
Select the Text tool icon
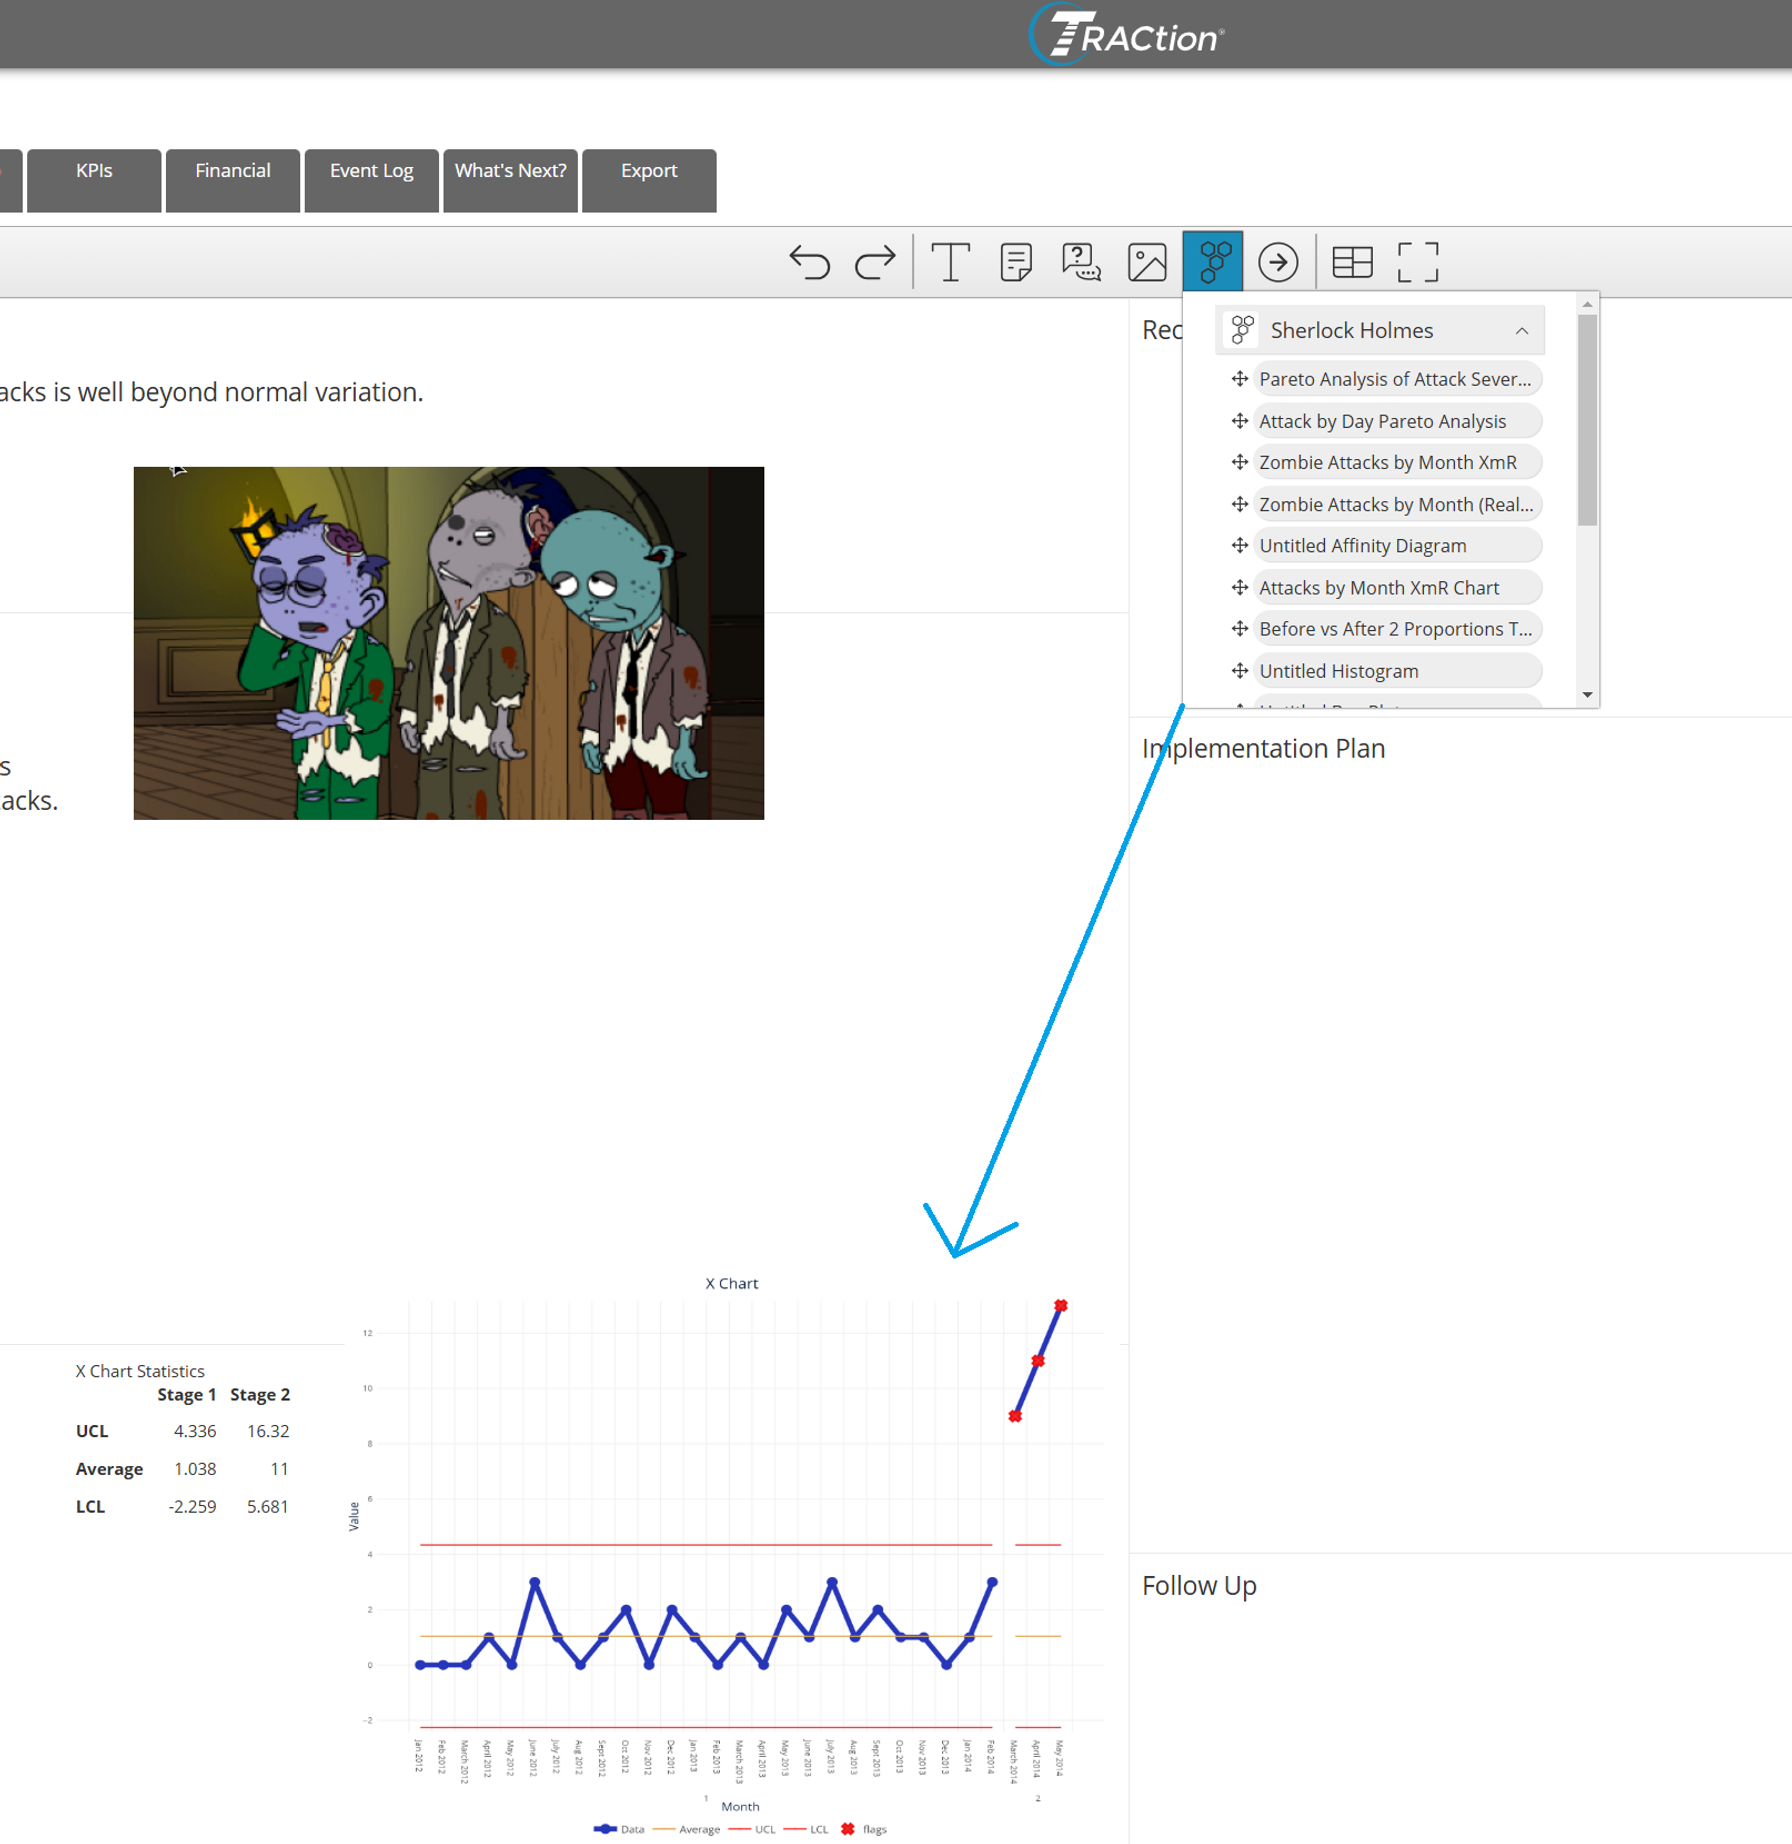[949, 262]
